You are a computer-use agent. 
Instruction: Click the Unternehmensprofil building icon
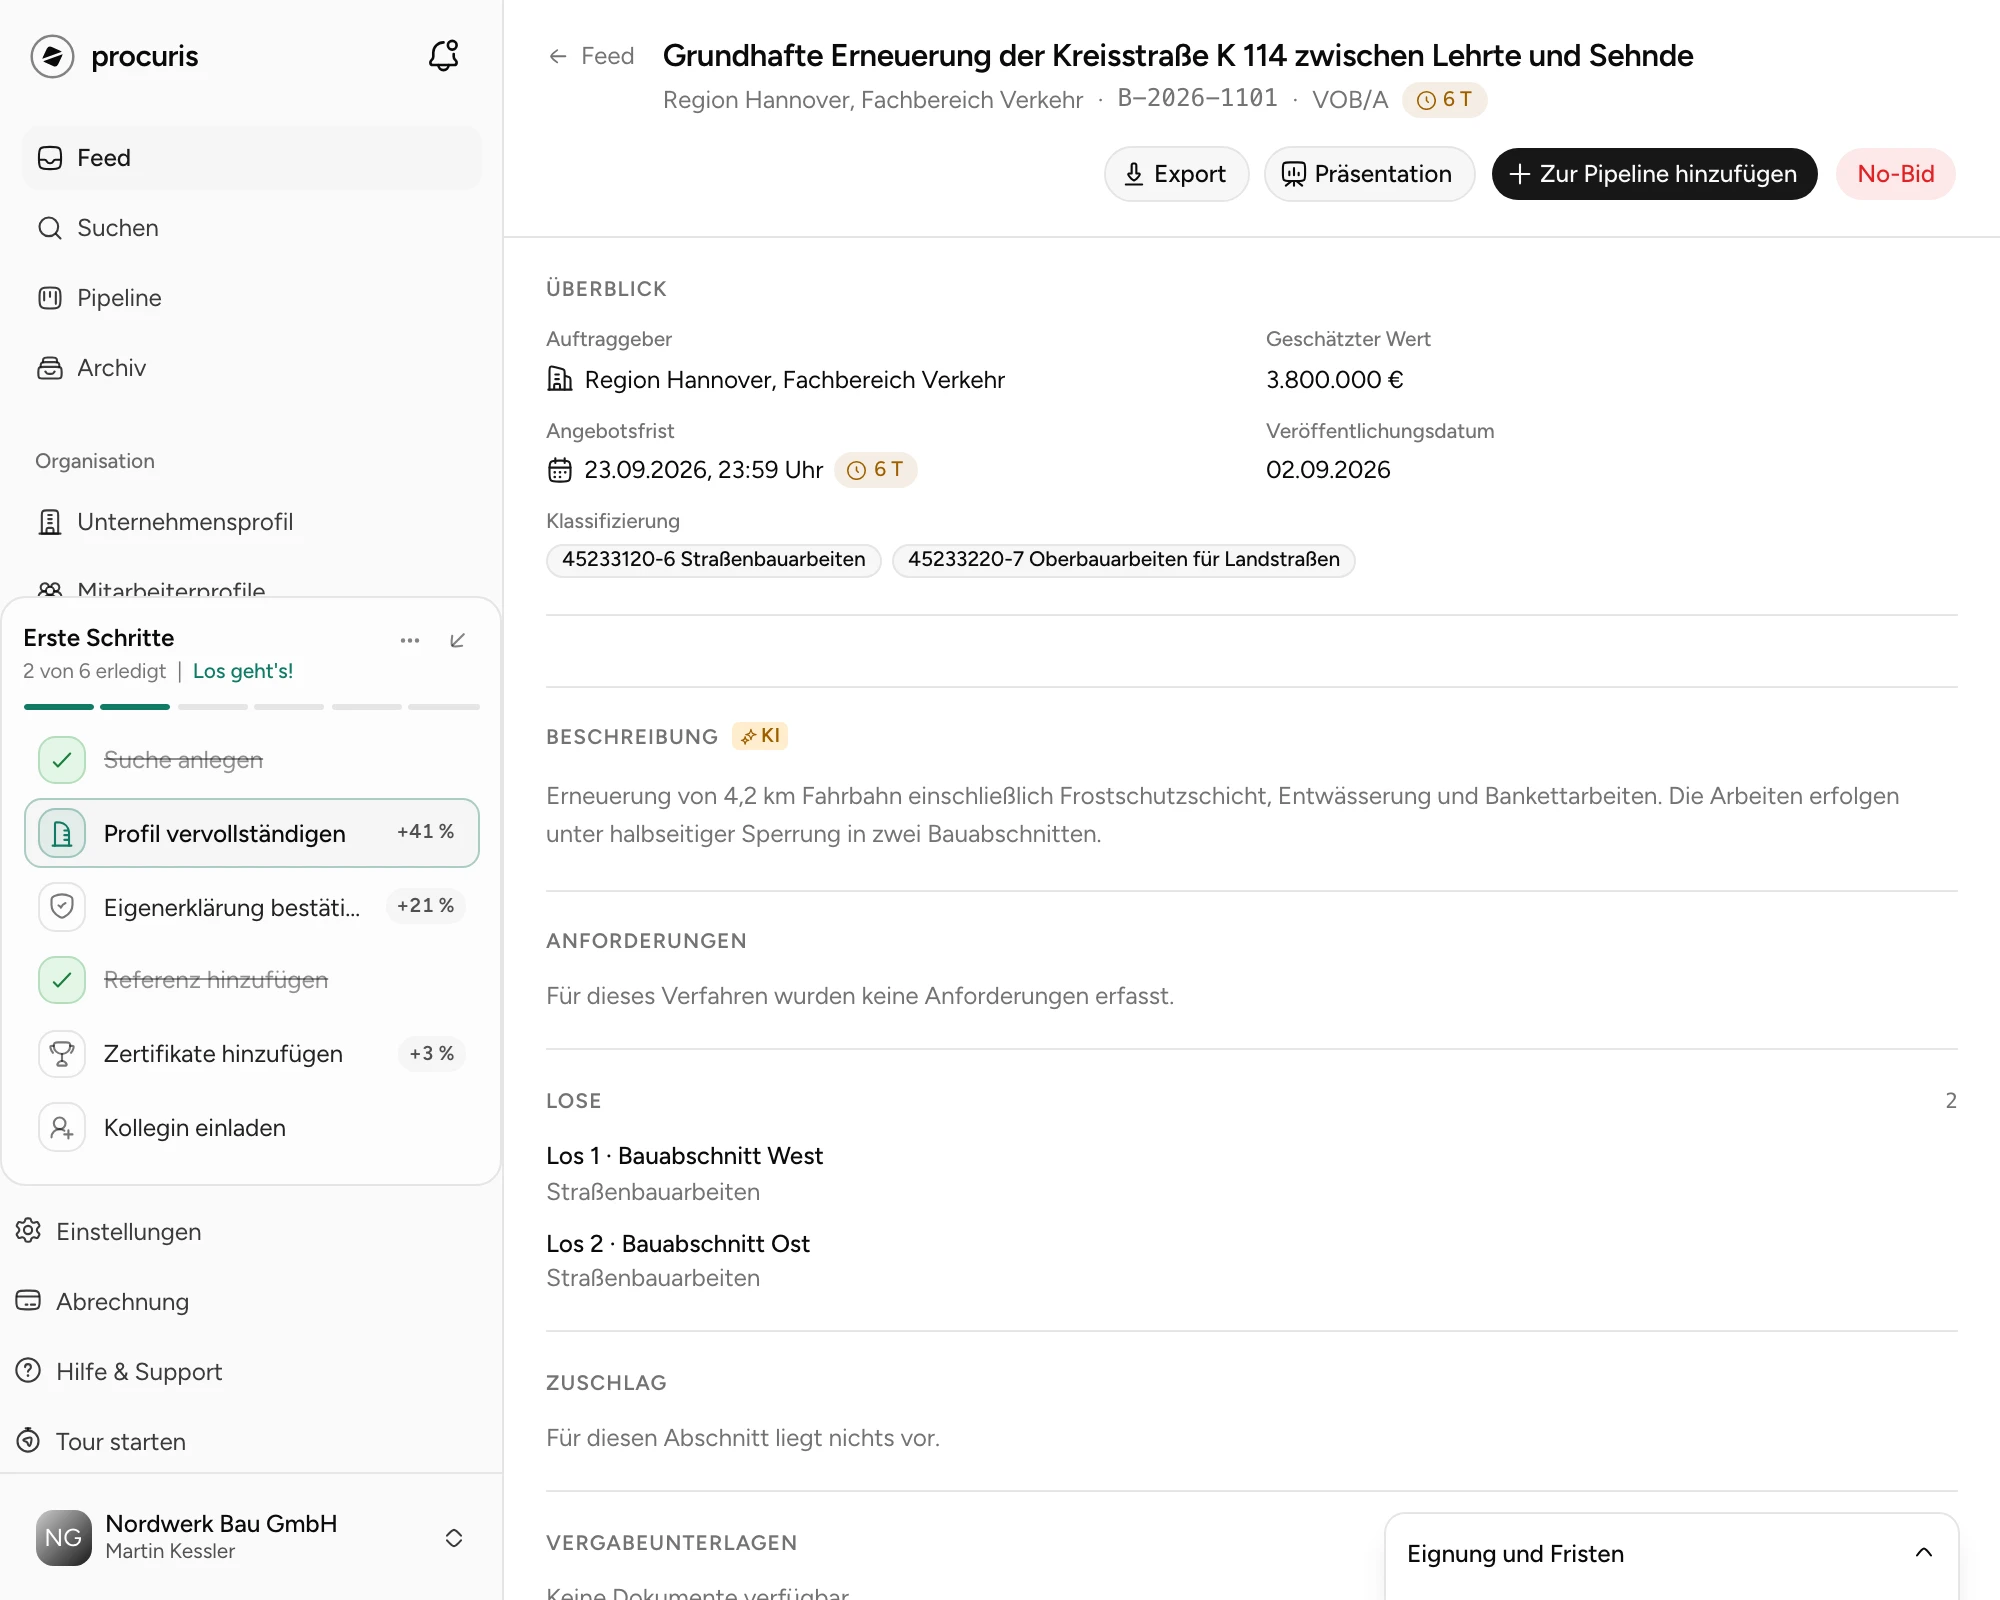(50, 522)
